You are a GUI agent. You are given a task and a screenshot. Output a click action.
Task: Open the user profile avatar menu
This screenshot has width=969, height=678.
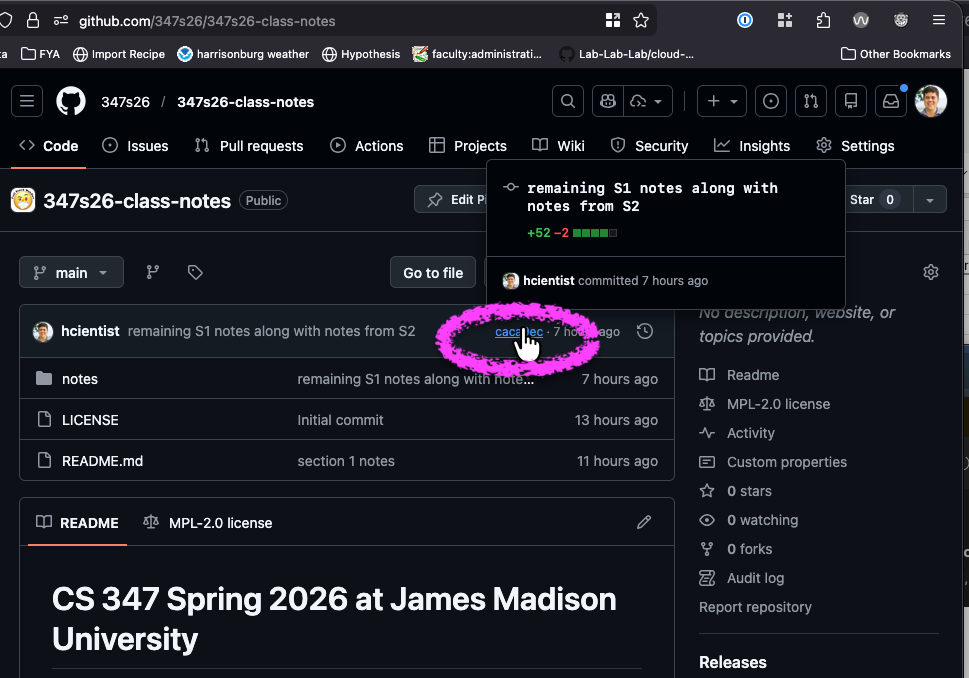(x=931, y=101)
